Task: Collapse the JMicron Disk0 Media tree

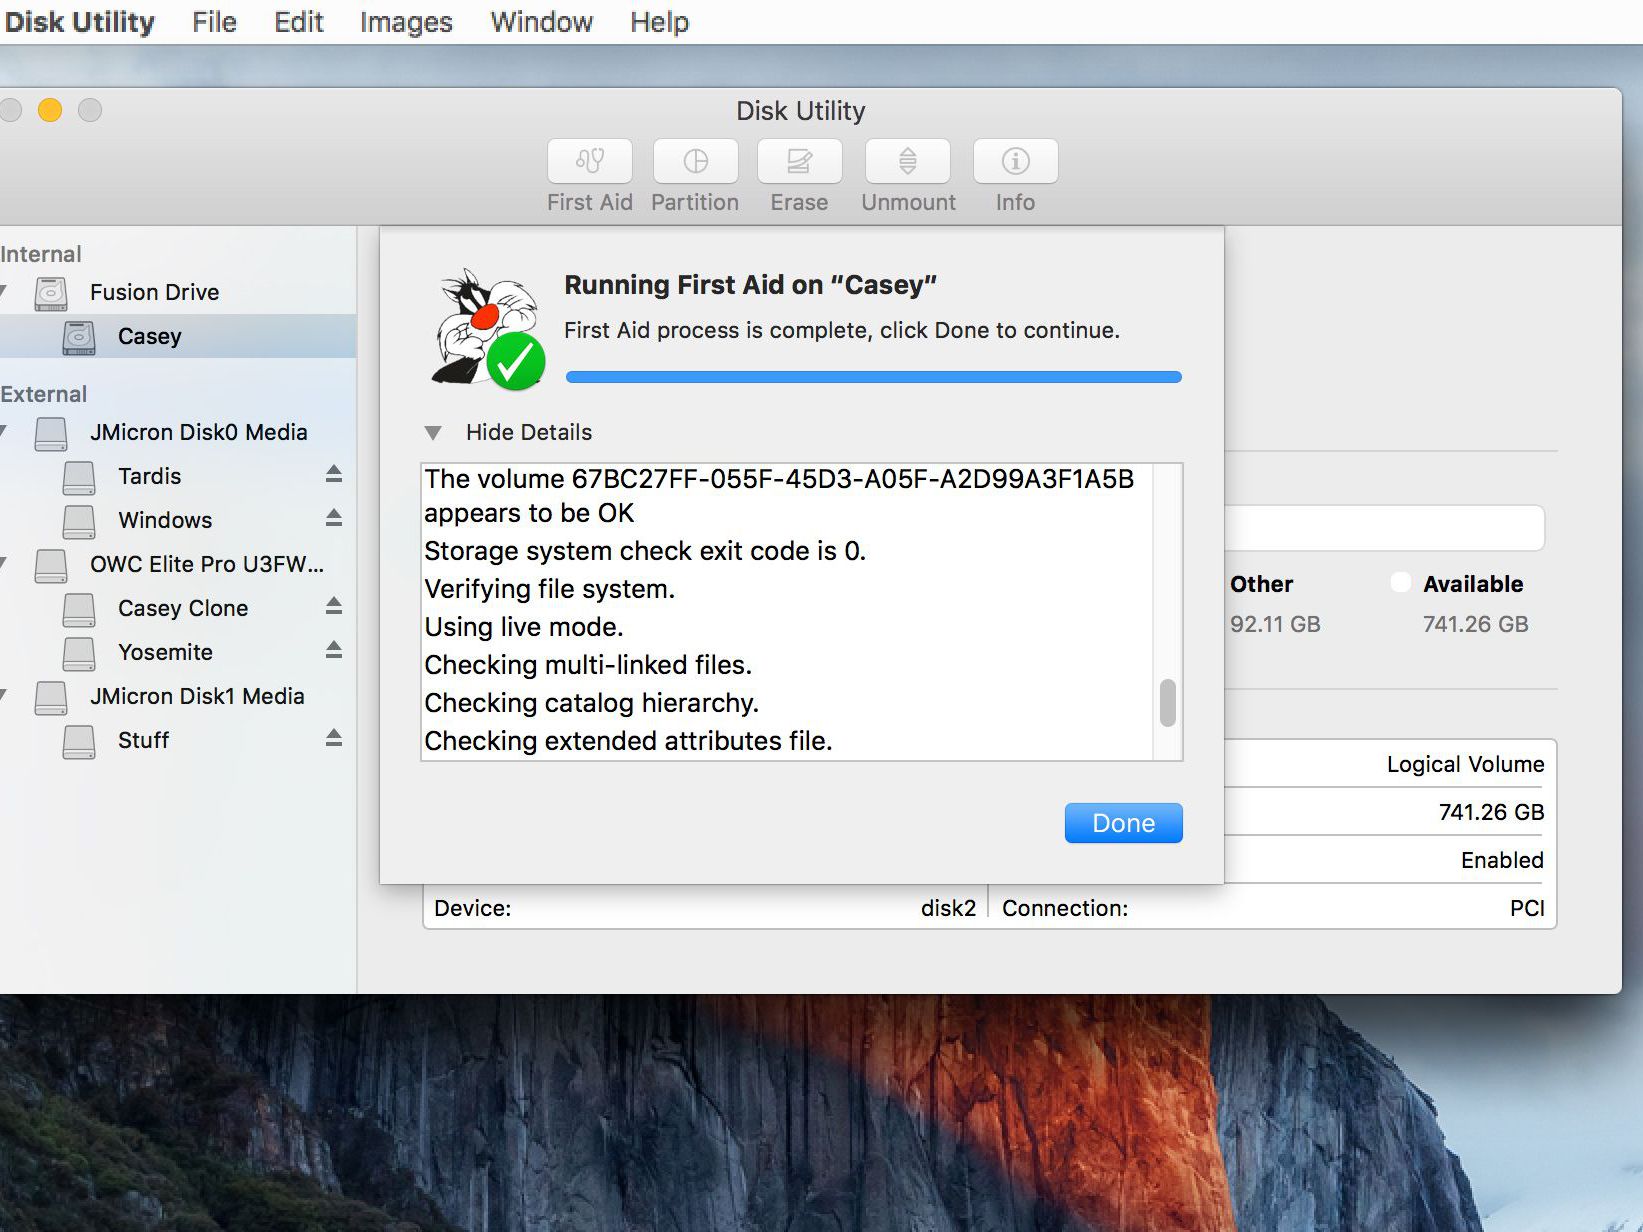Action: click(x=4, y=432)
